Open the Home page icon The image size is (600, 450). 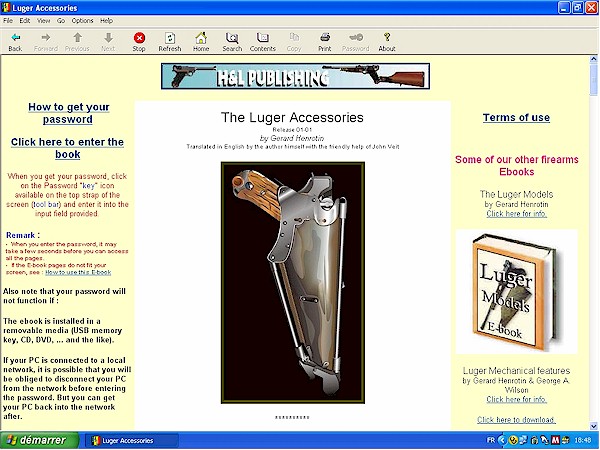(x=201, y=38)
